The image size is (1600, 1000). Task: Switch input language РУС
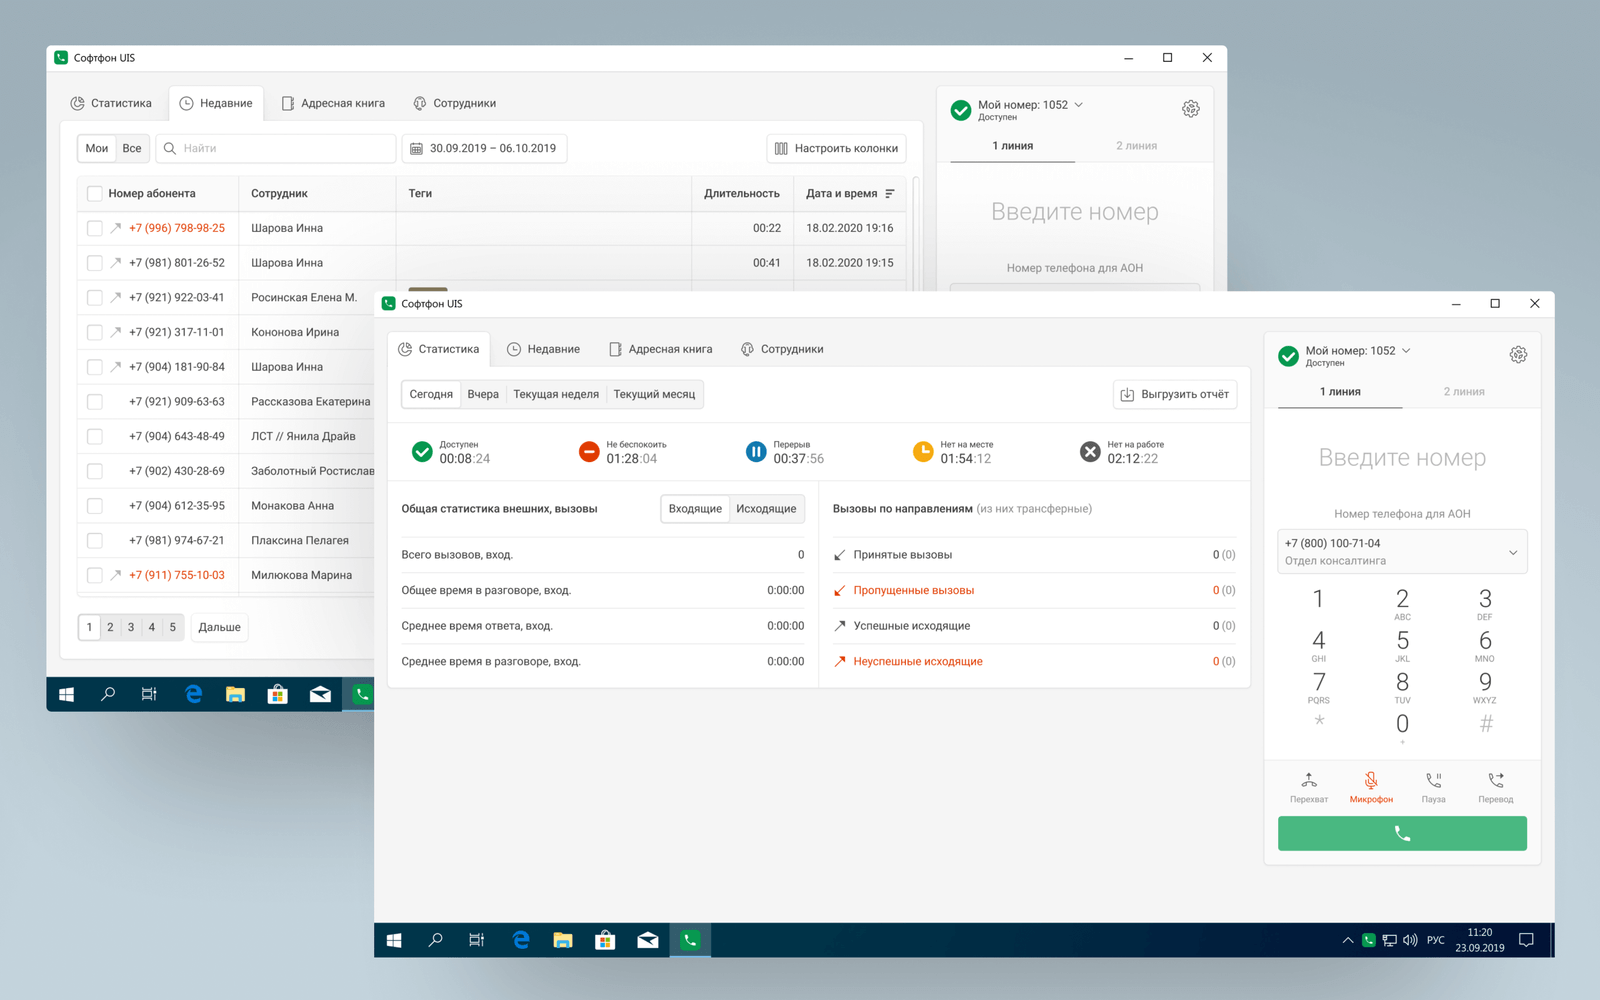click(x=1436, y=940)
